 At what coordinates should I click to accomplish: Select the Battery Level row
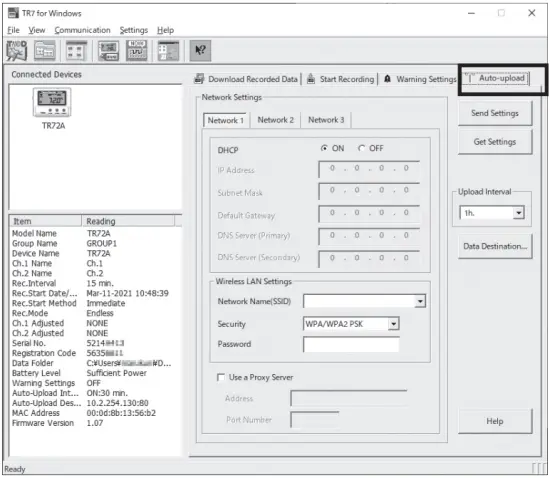click(95, 373)
